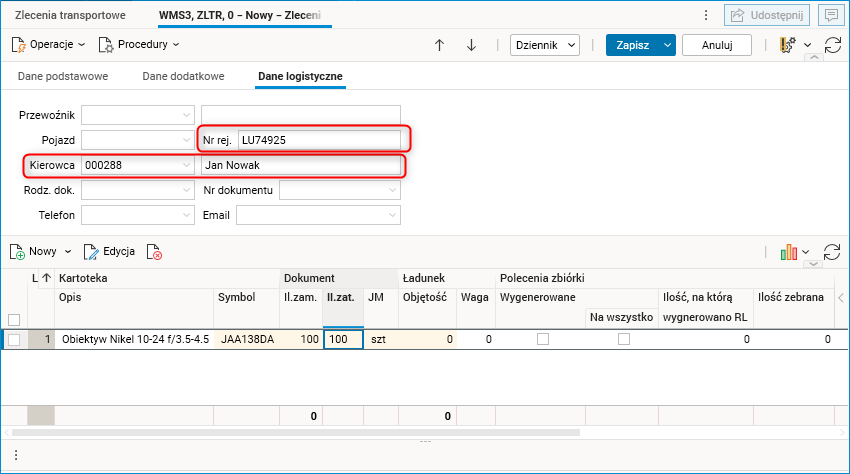The height and width of the screenshot is (474, 850).
Task: Open the Email combo box
Action: (318, 215)
